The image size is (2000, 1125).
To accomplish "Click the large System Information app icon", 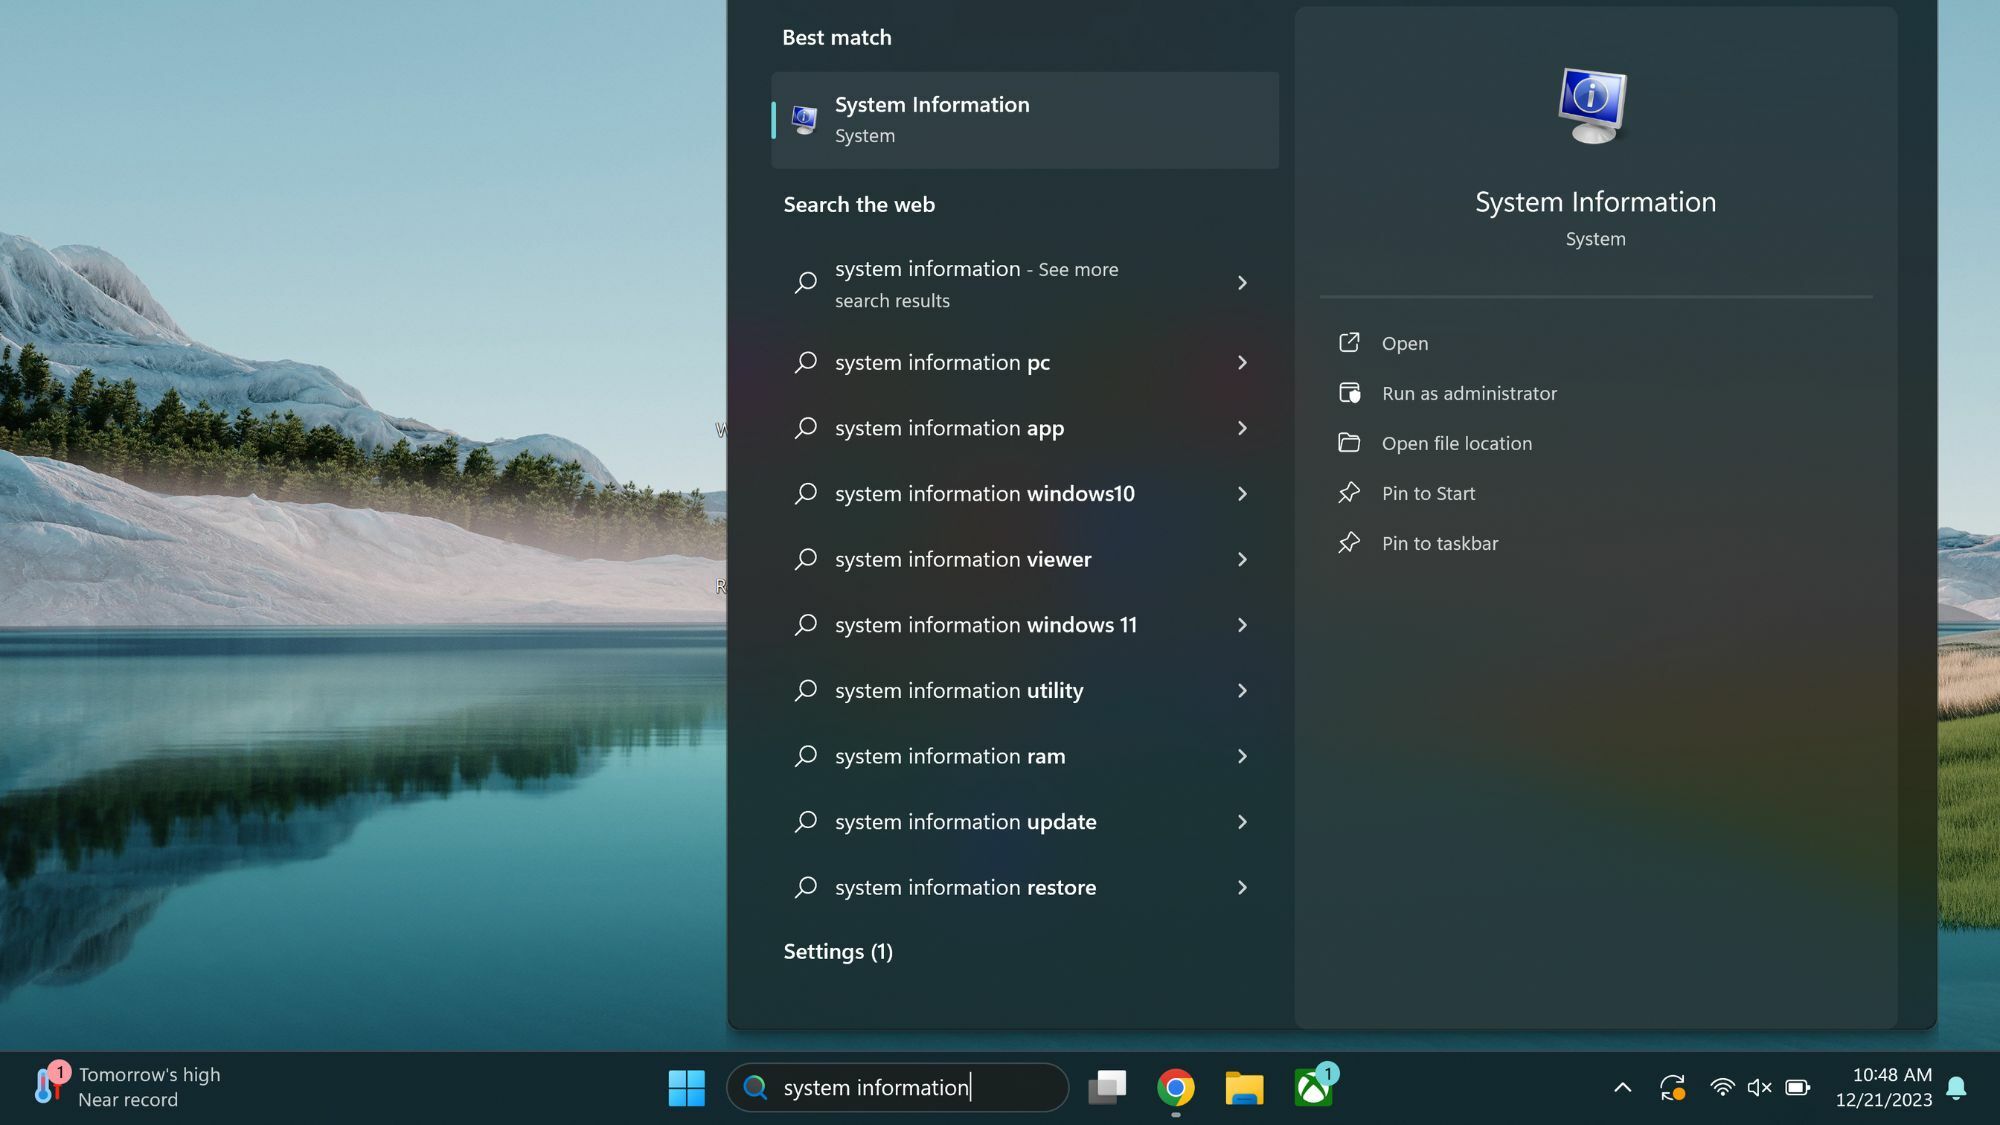I will pos(1593,106).
